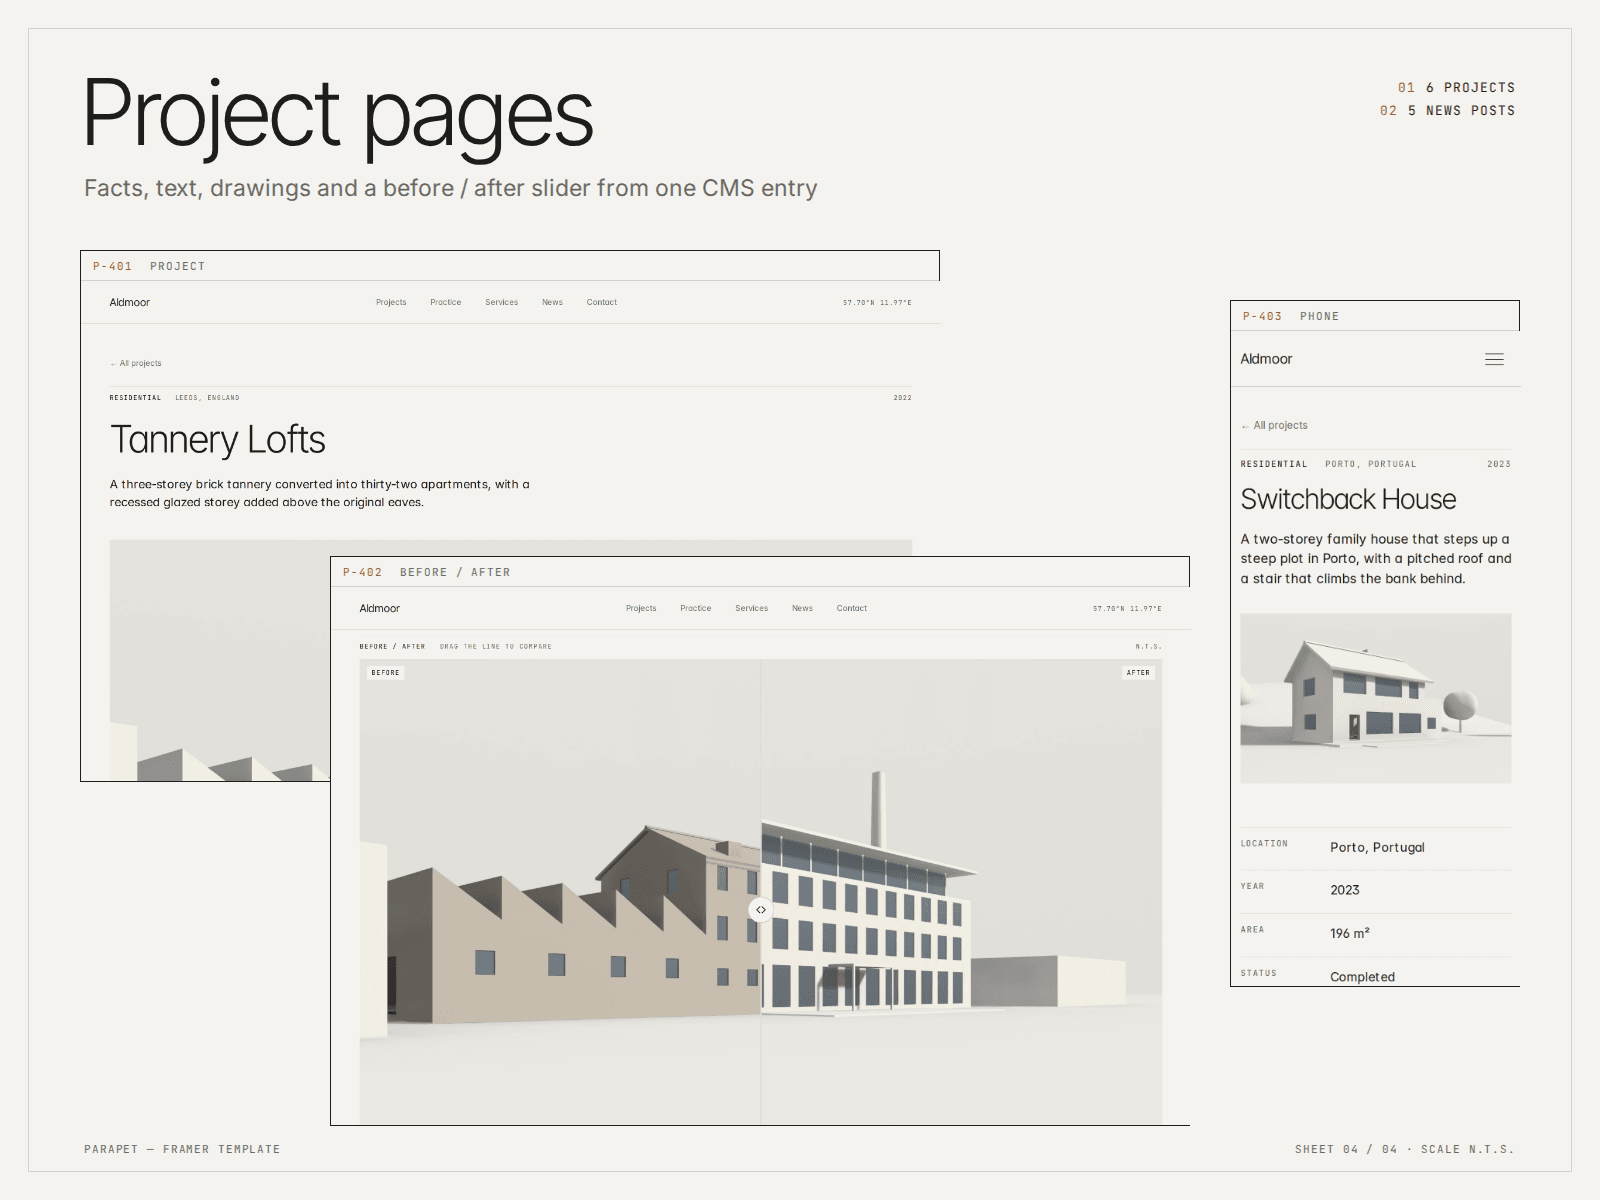Screen dimensions: 1600x1200
Task: Select the P-402 Before / After frame label
Action: tap(427, 572)
